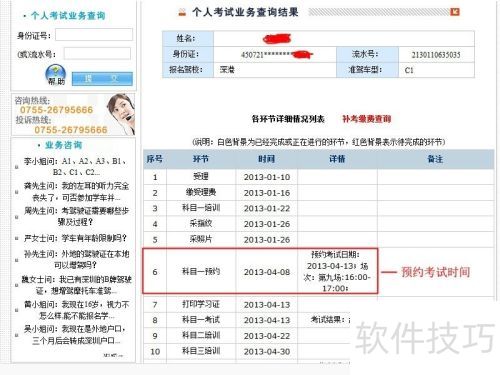The height and width of the screenshot is (375, 500).
Task: Open 吴小姐问 外地户口 question link
Action: tap(75, 335)
